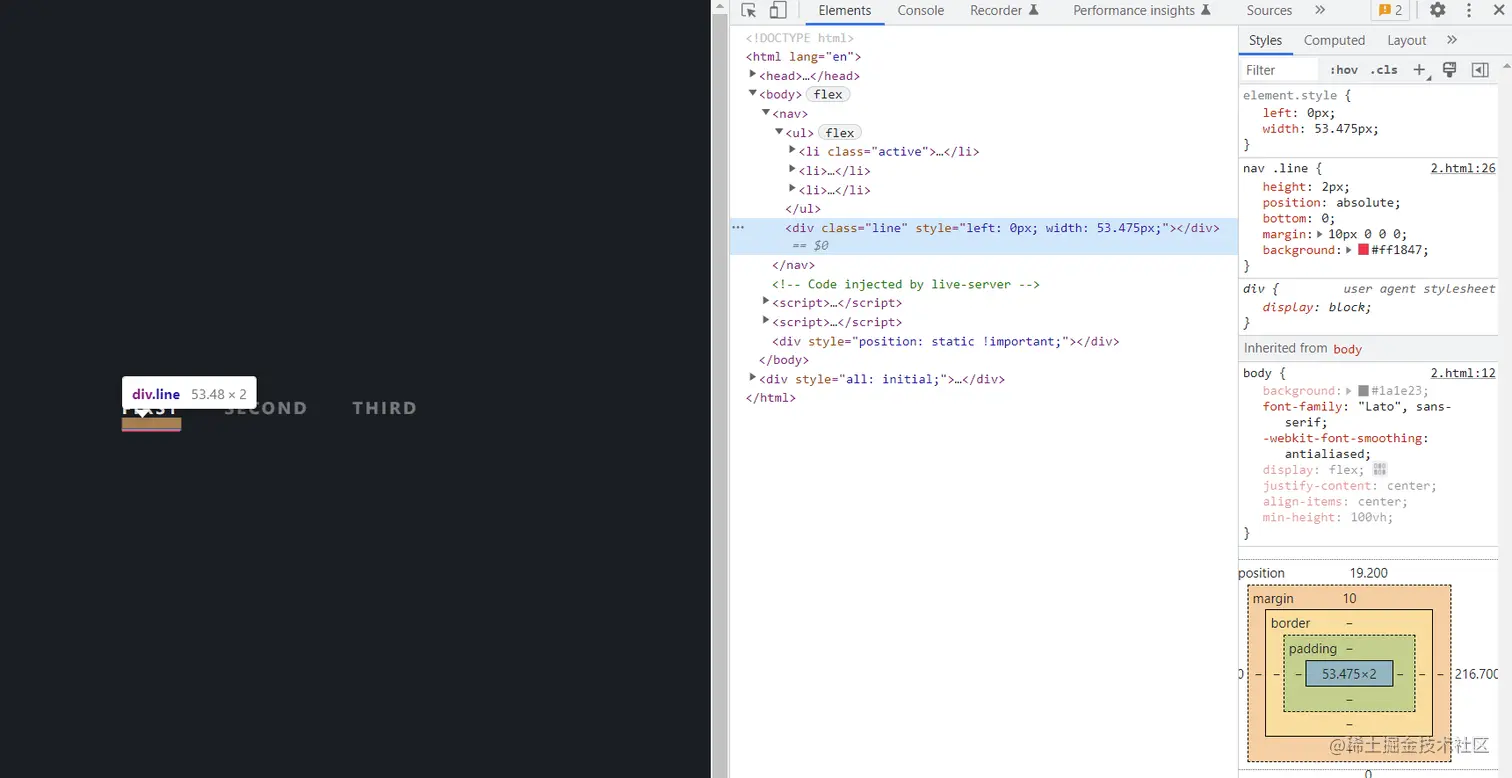The width and height of the screenshot is (1512, 778).
Task: Click the font-family Lato declaration
Action: point(1357,414)
